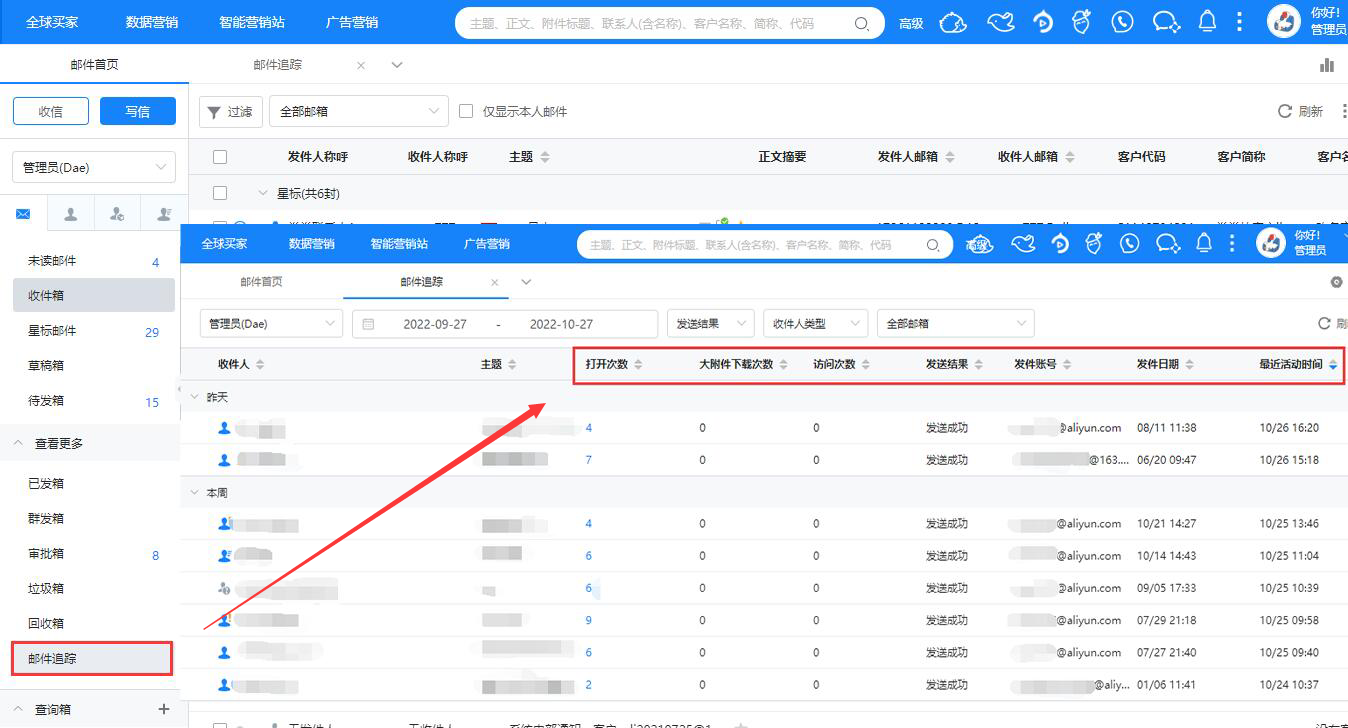Switch to 邮件首页 tab in the inset
The height and width of the screenshot is (728, 1348).
[262, 282]
